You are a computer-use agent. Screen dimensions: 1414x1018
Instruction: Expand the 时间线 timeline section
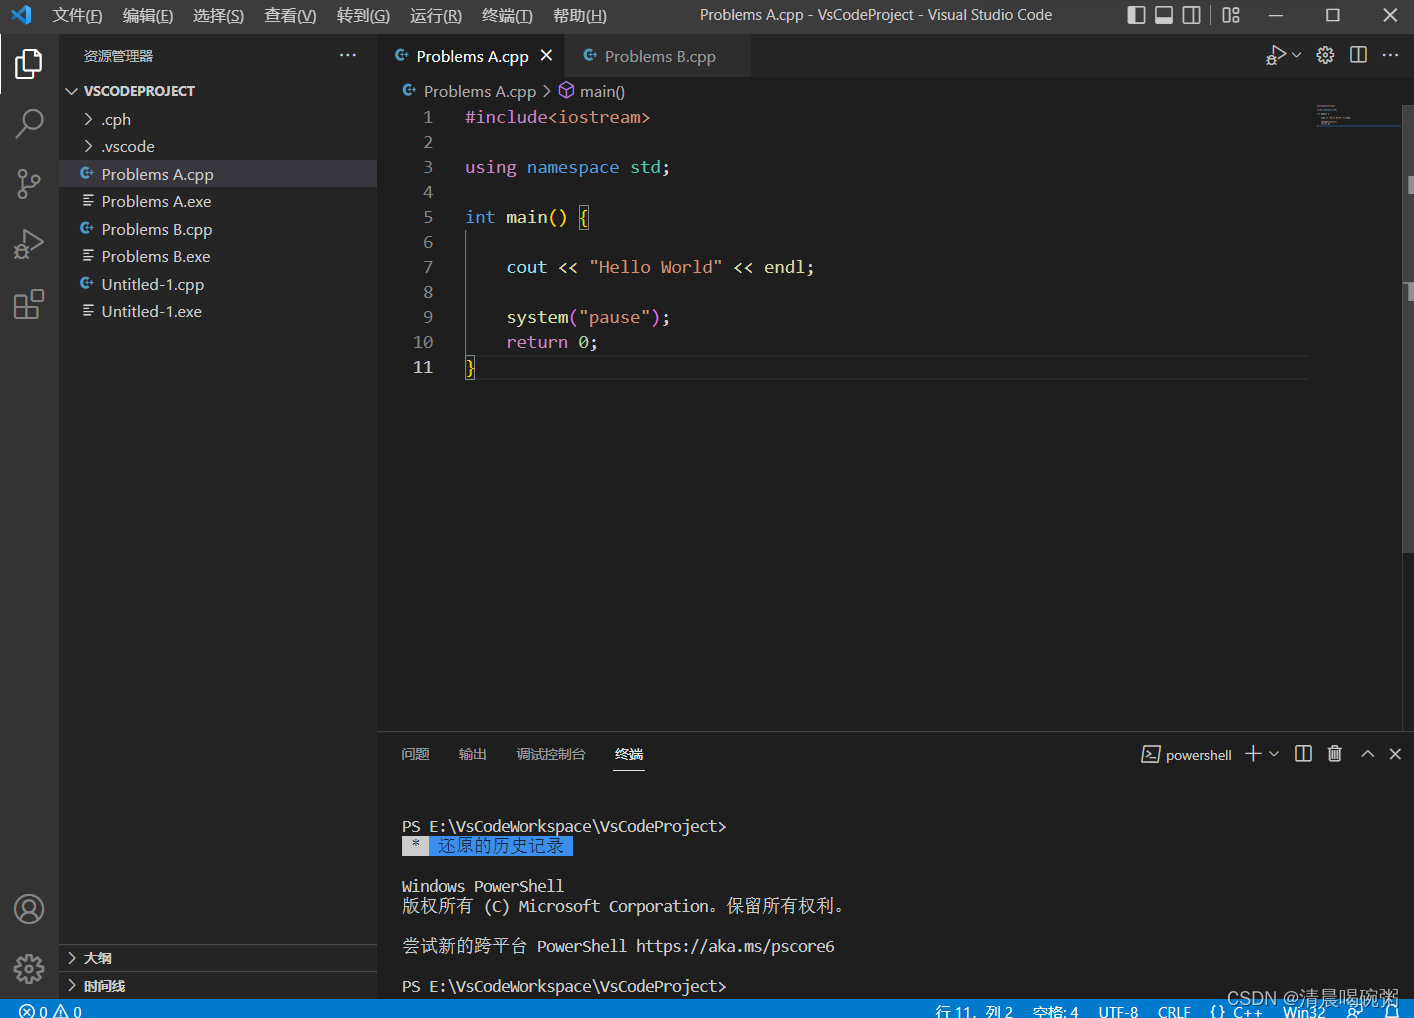point(218,986)
